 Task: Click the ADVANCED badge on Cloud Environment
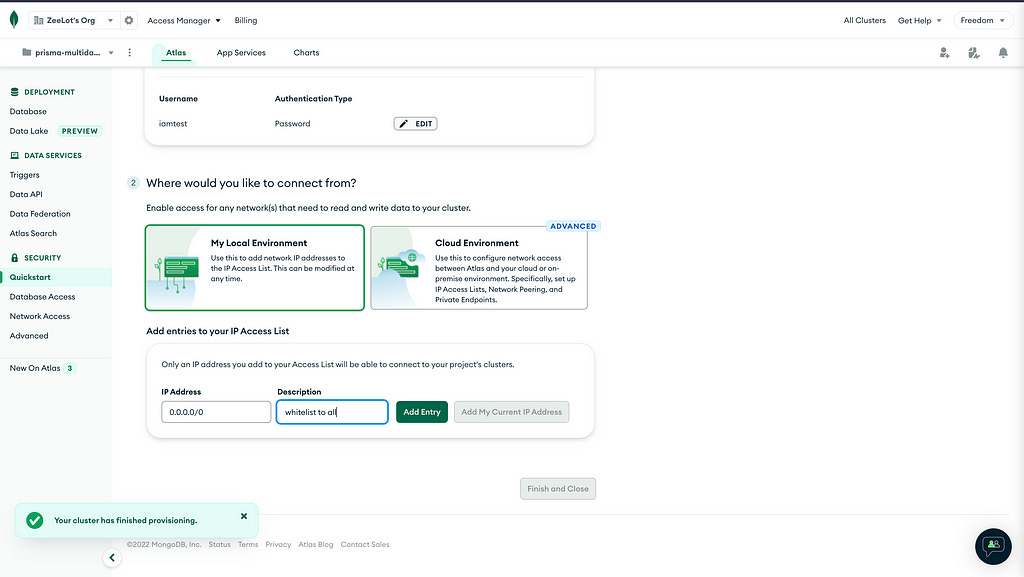pyautogui.click(x=573, y=226)
